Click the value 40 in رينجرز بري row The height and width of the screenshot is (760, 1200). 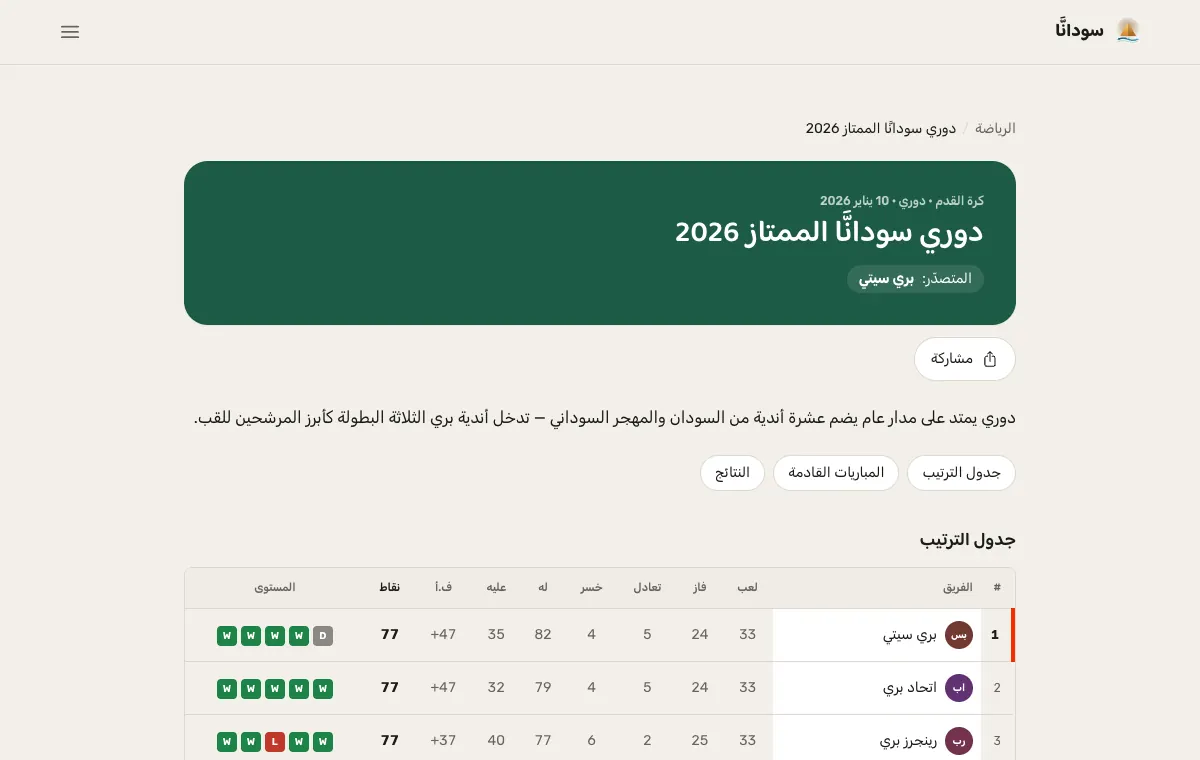(x=496, y=741)
